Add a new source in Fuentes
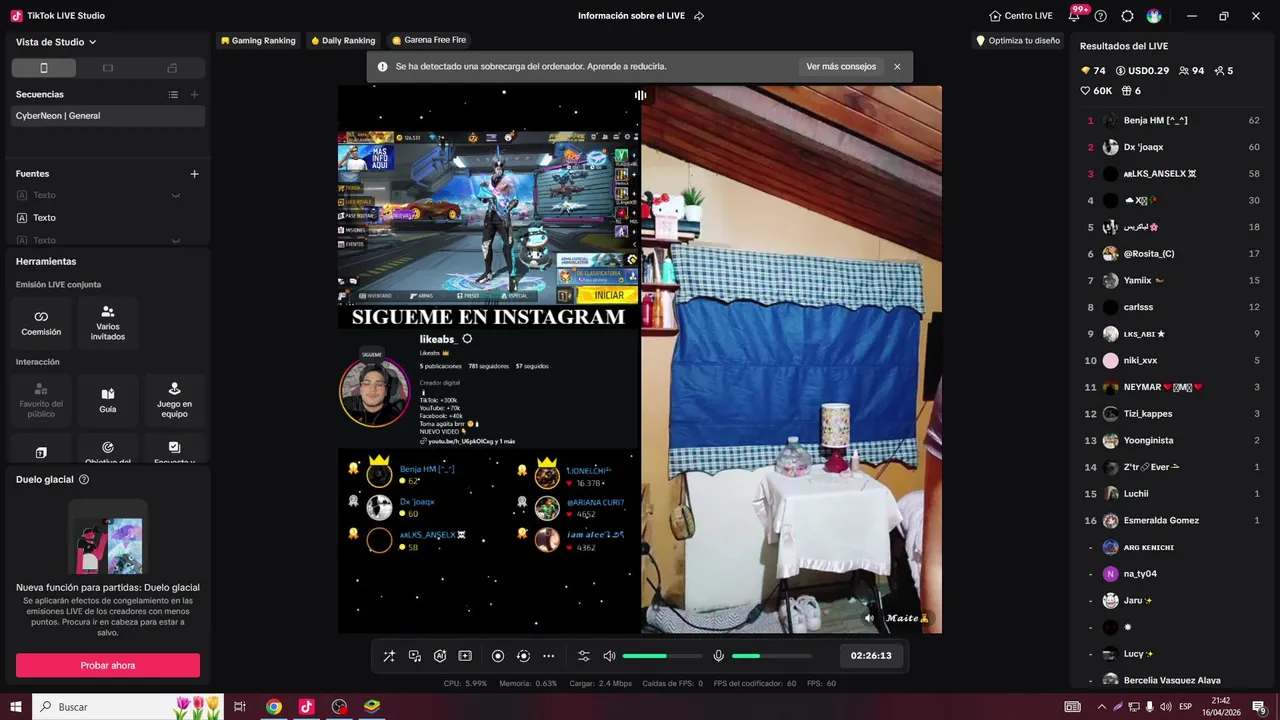The width and height of the screenshot is (1280, 720). click(194, 174)
